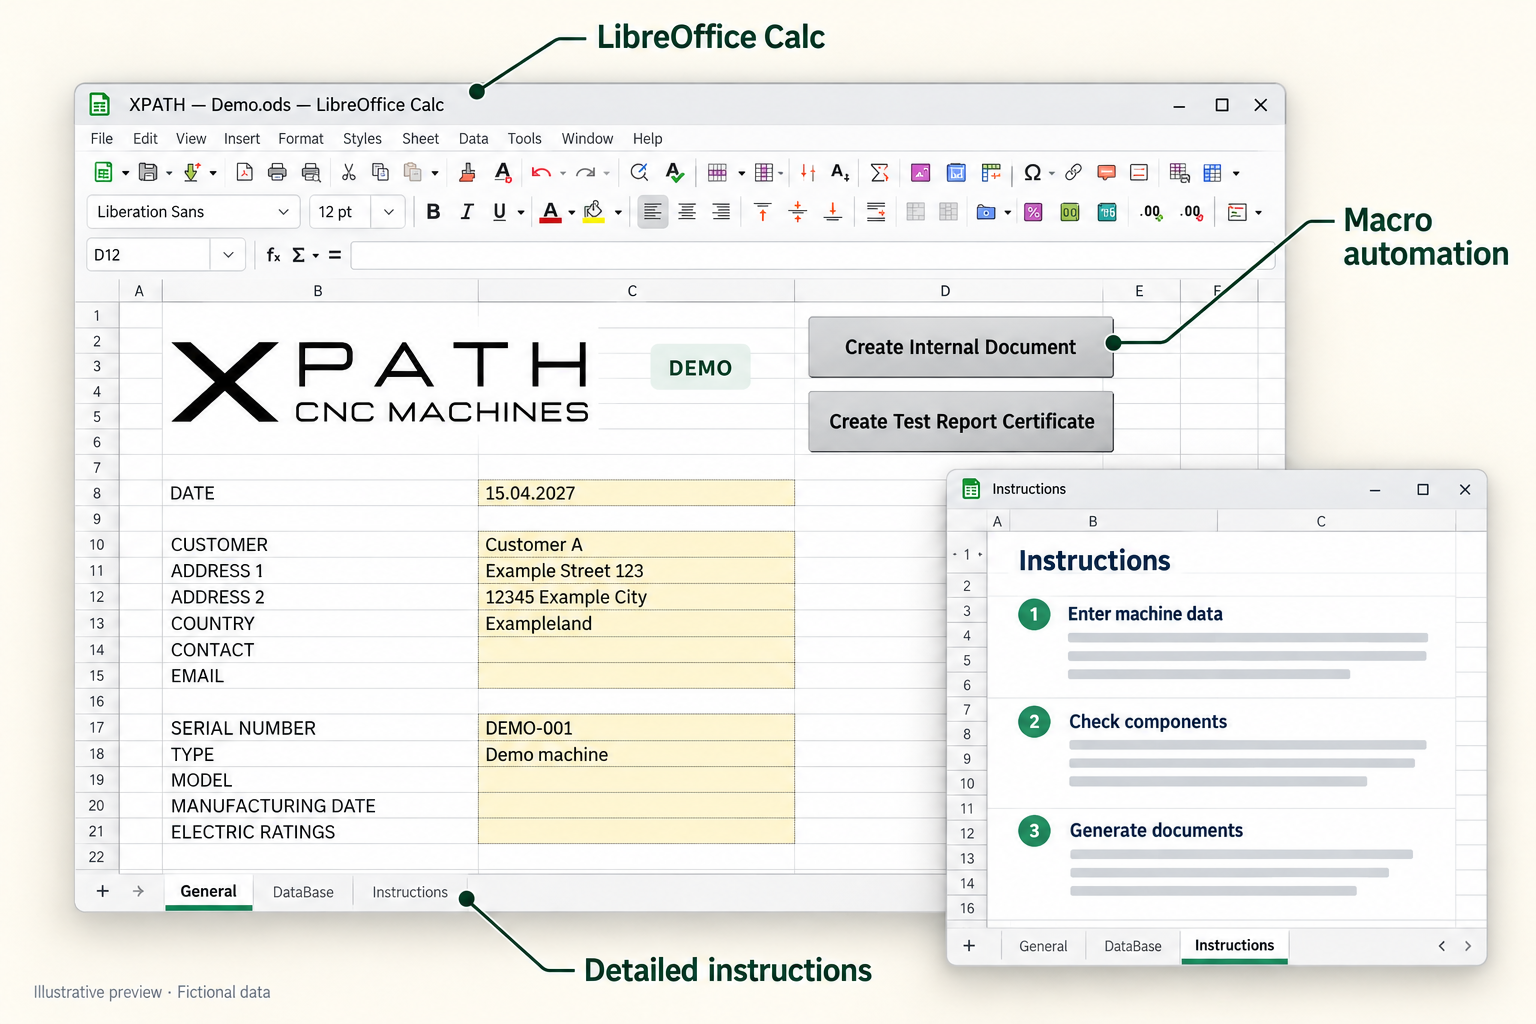Click the Align Top icon
The height and width of the screenshot is (1024, 1536).
[x=763, y=212]
